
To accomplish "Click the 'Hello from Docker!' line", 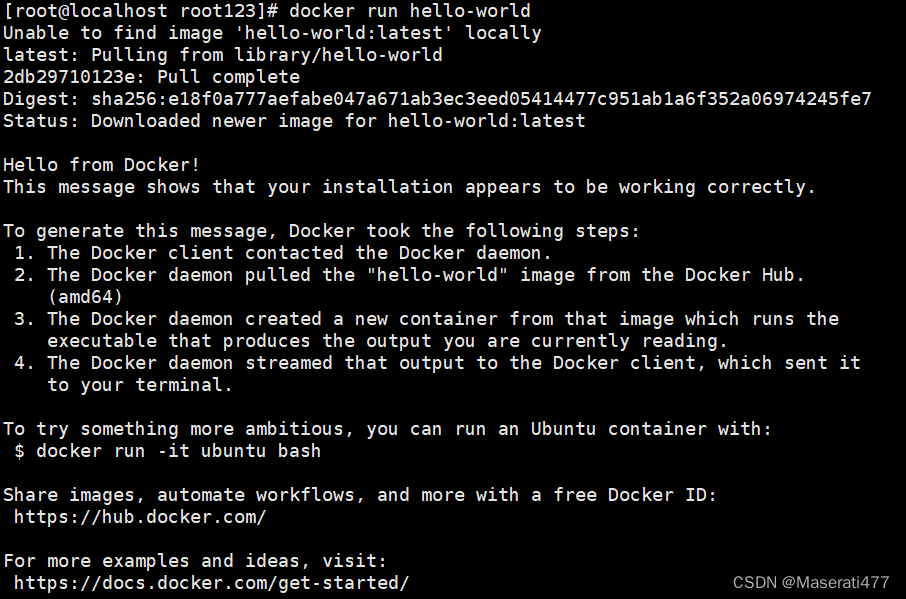I will [x=102, y=165].
